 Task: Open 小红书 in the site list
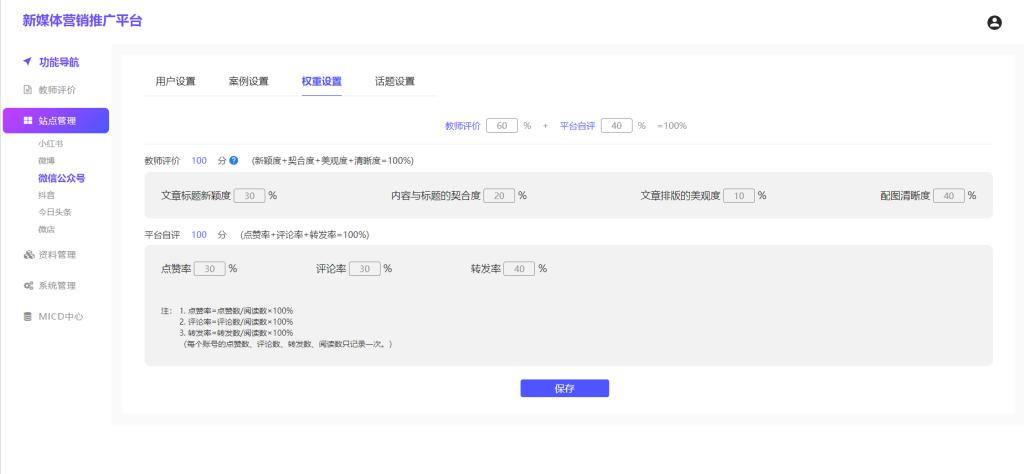(x=51, y=144)
